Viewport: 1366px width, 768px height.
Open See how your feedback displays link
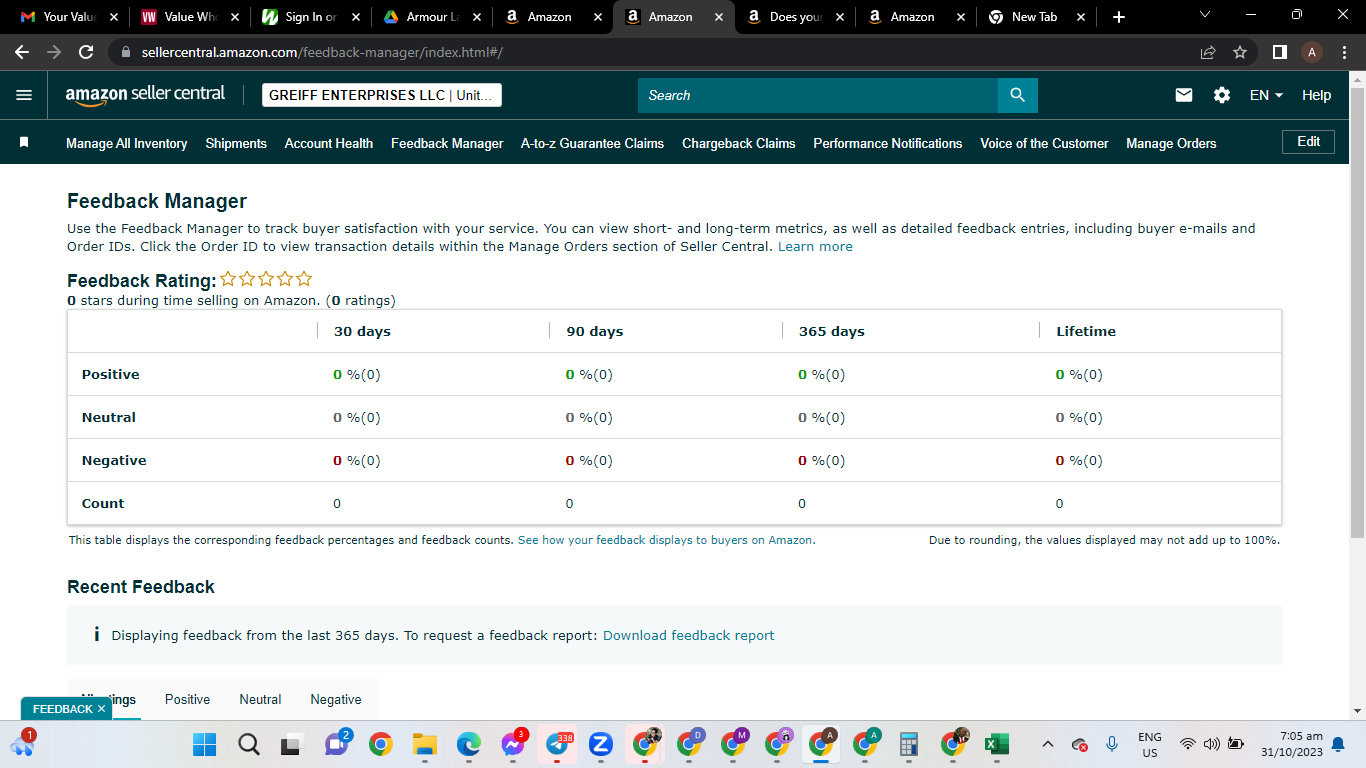click(x=665, y=540)
